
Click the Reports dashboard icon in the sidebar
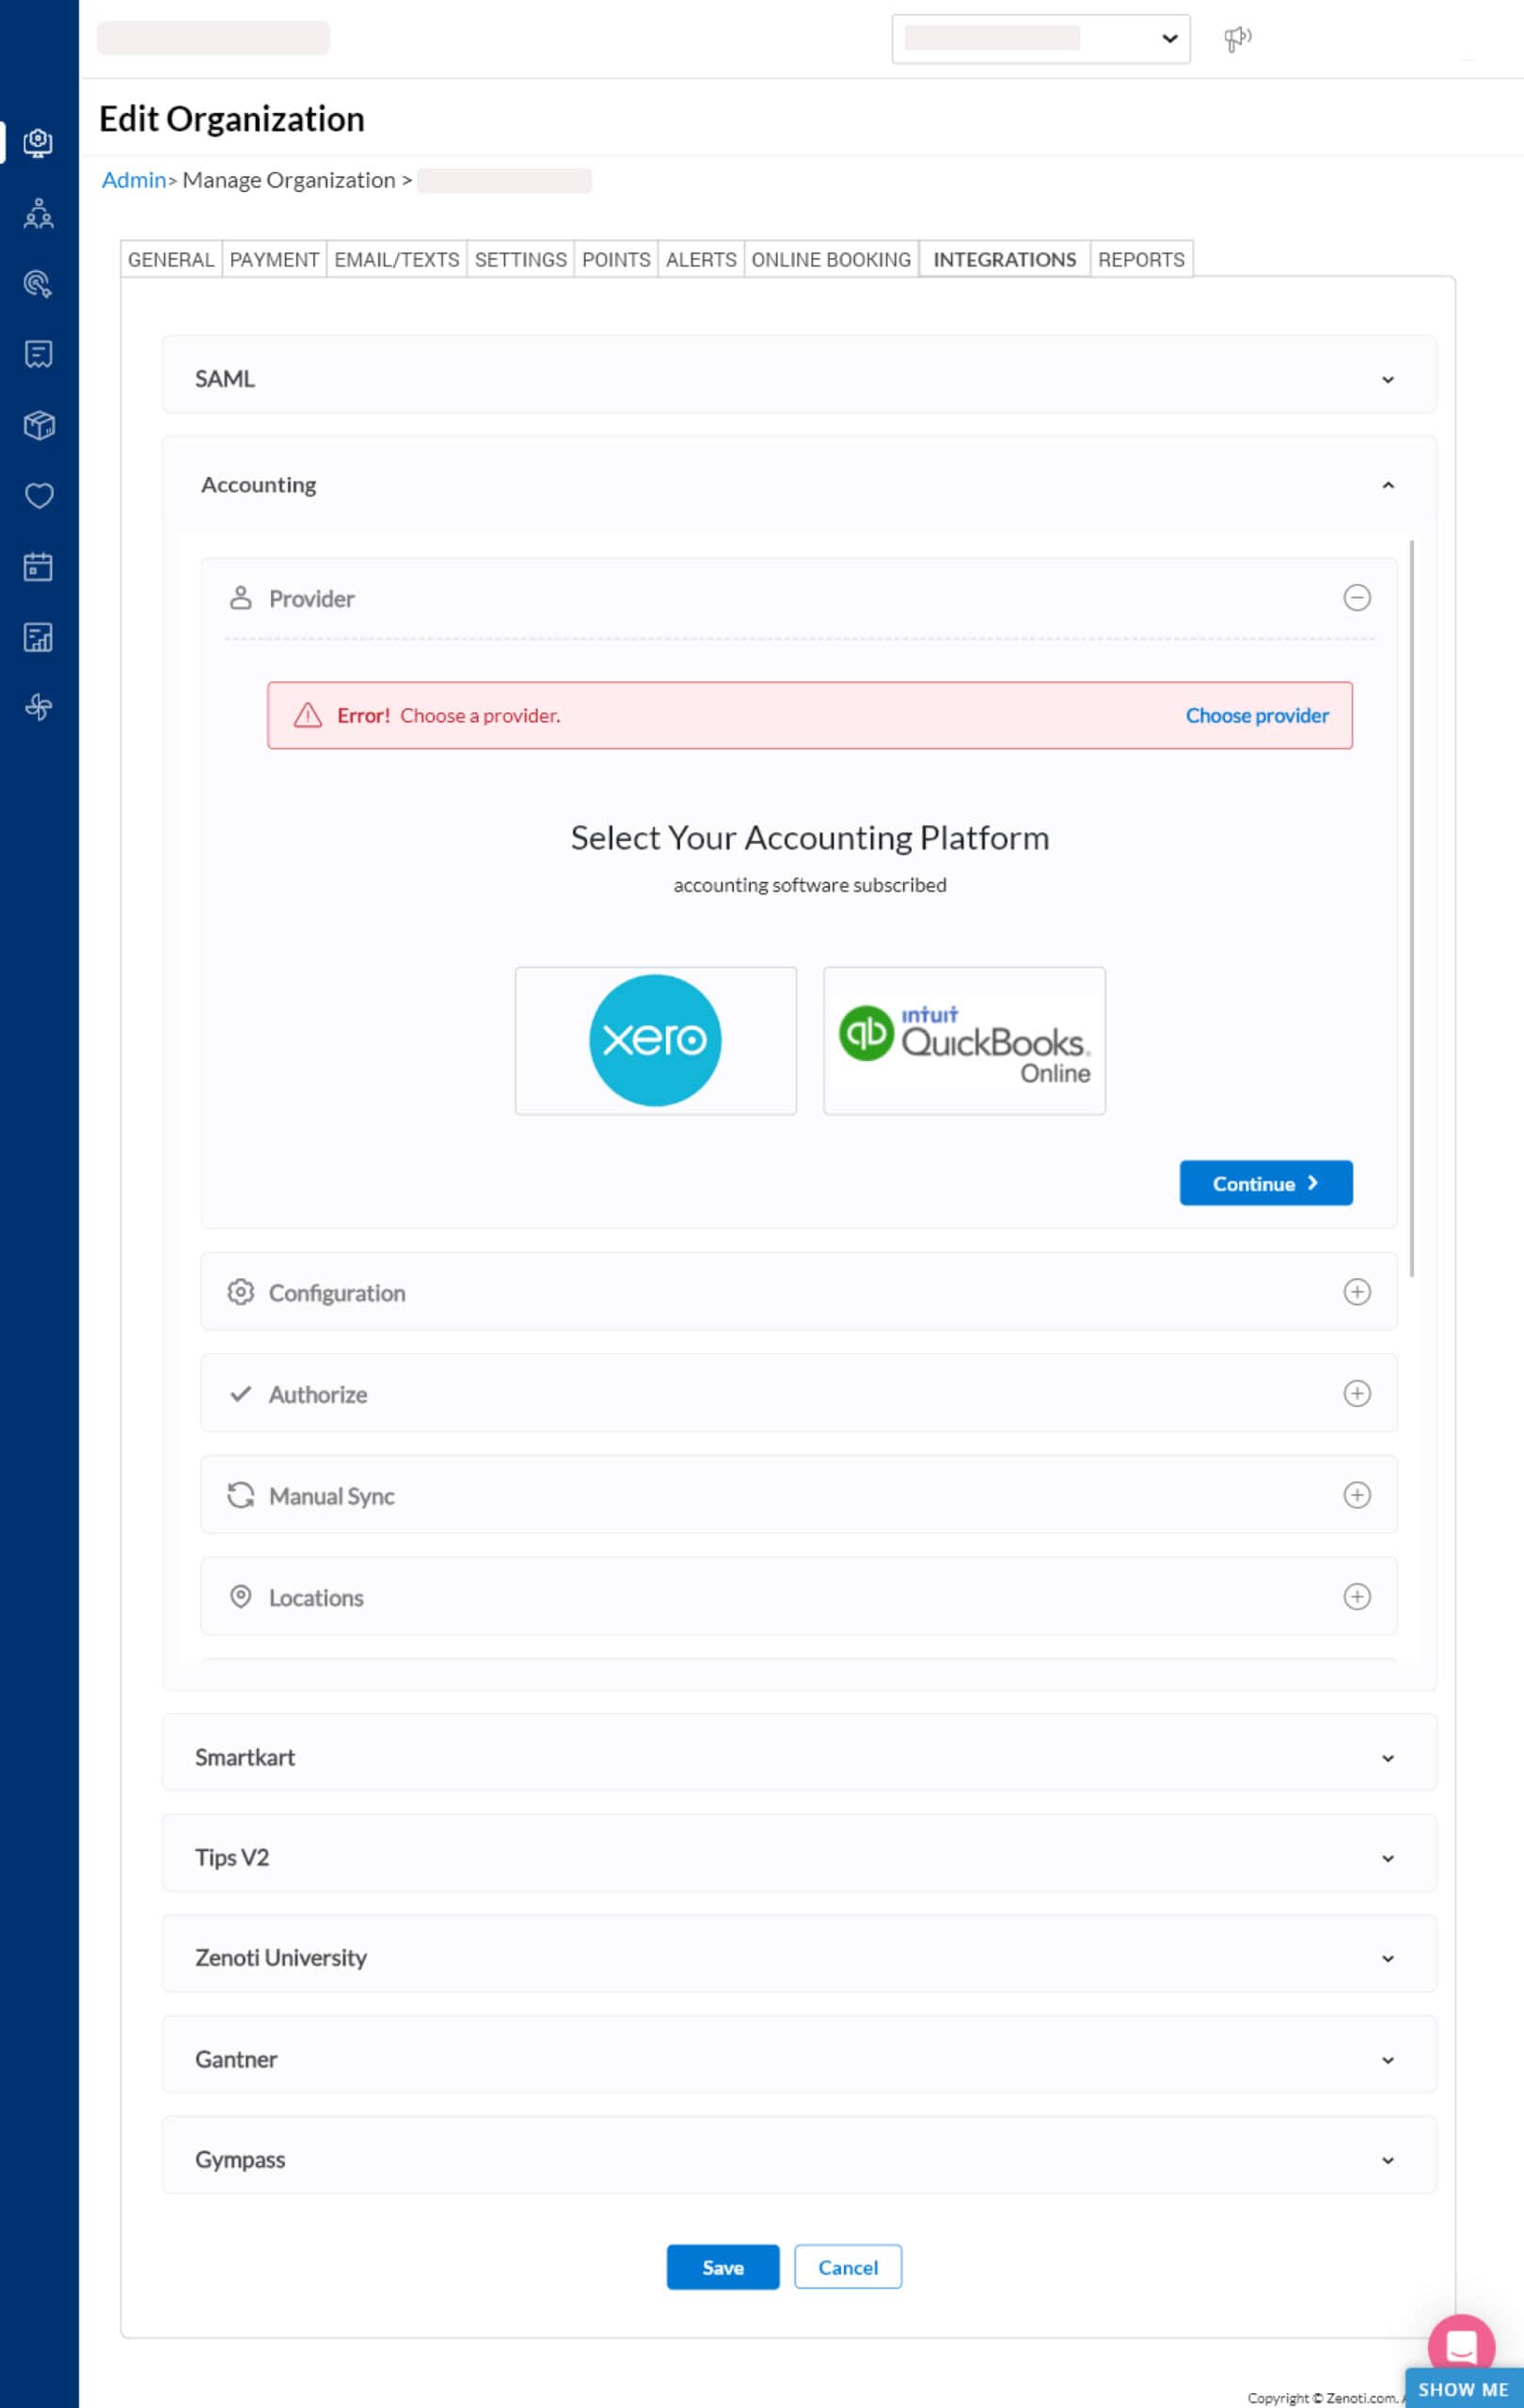[x=38, y=637]
